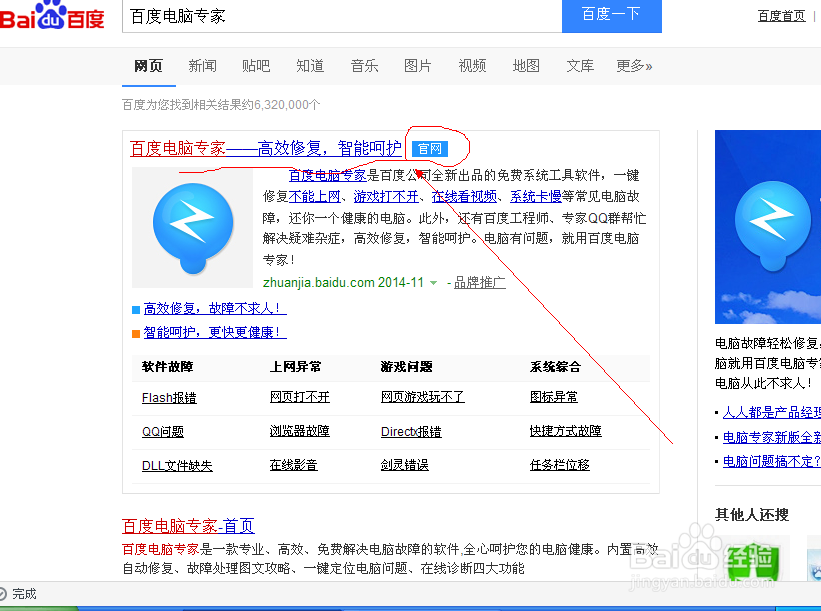Open the 图标异常 link
The width and height of the screenshot is (821, 611).
point(553,397)
